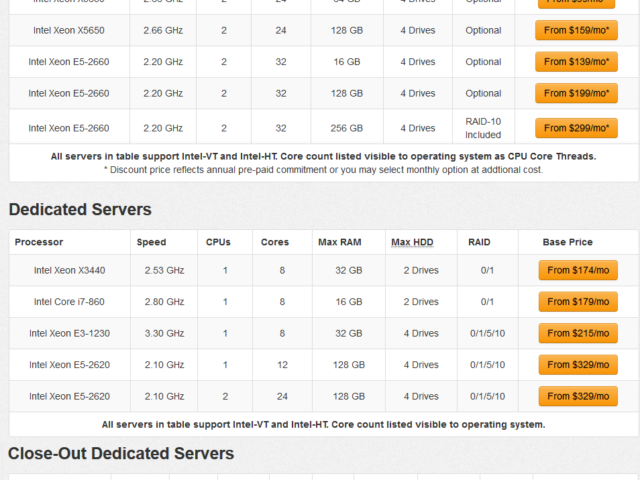Click Intel Xeon E5-2660 in the 256 GB row
640x480 pixels.
point(69,128)
